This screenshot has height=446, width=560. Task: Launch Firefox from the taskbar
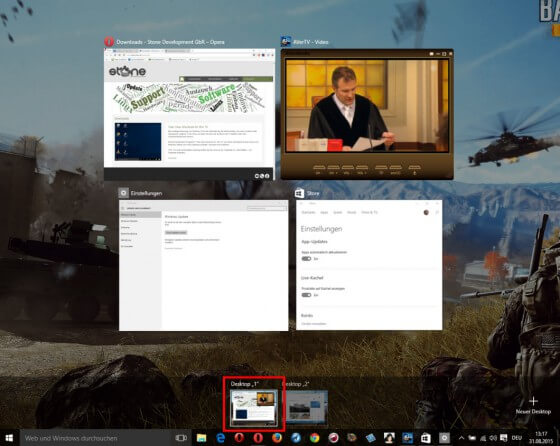(x=277, y=438)
